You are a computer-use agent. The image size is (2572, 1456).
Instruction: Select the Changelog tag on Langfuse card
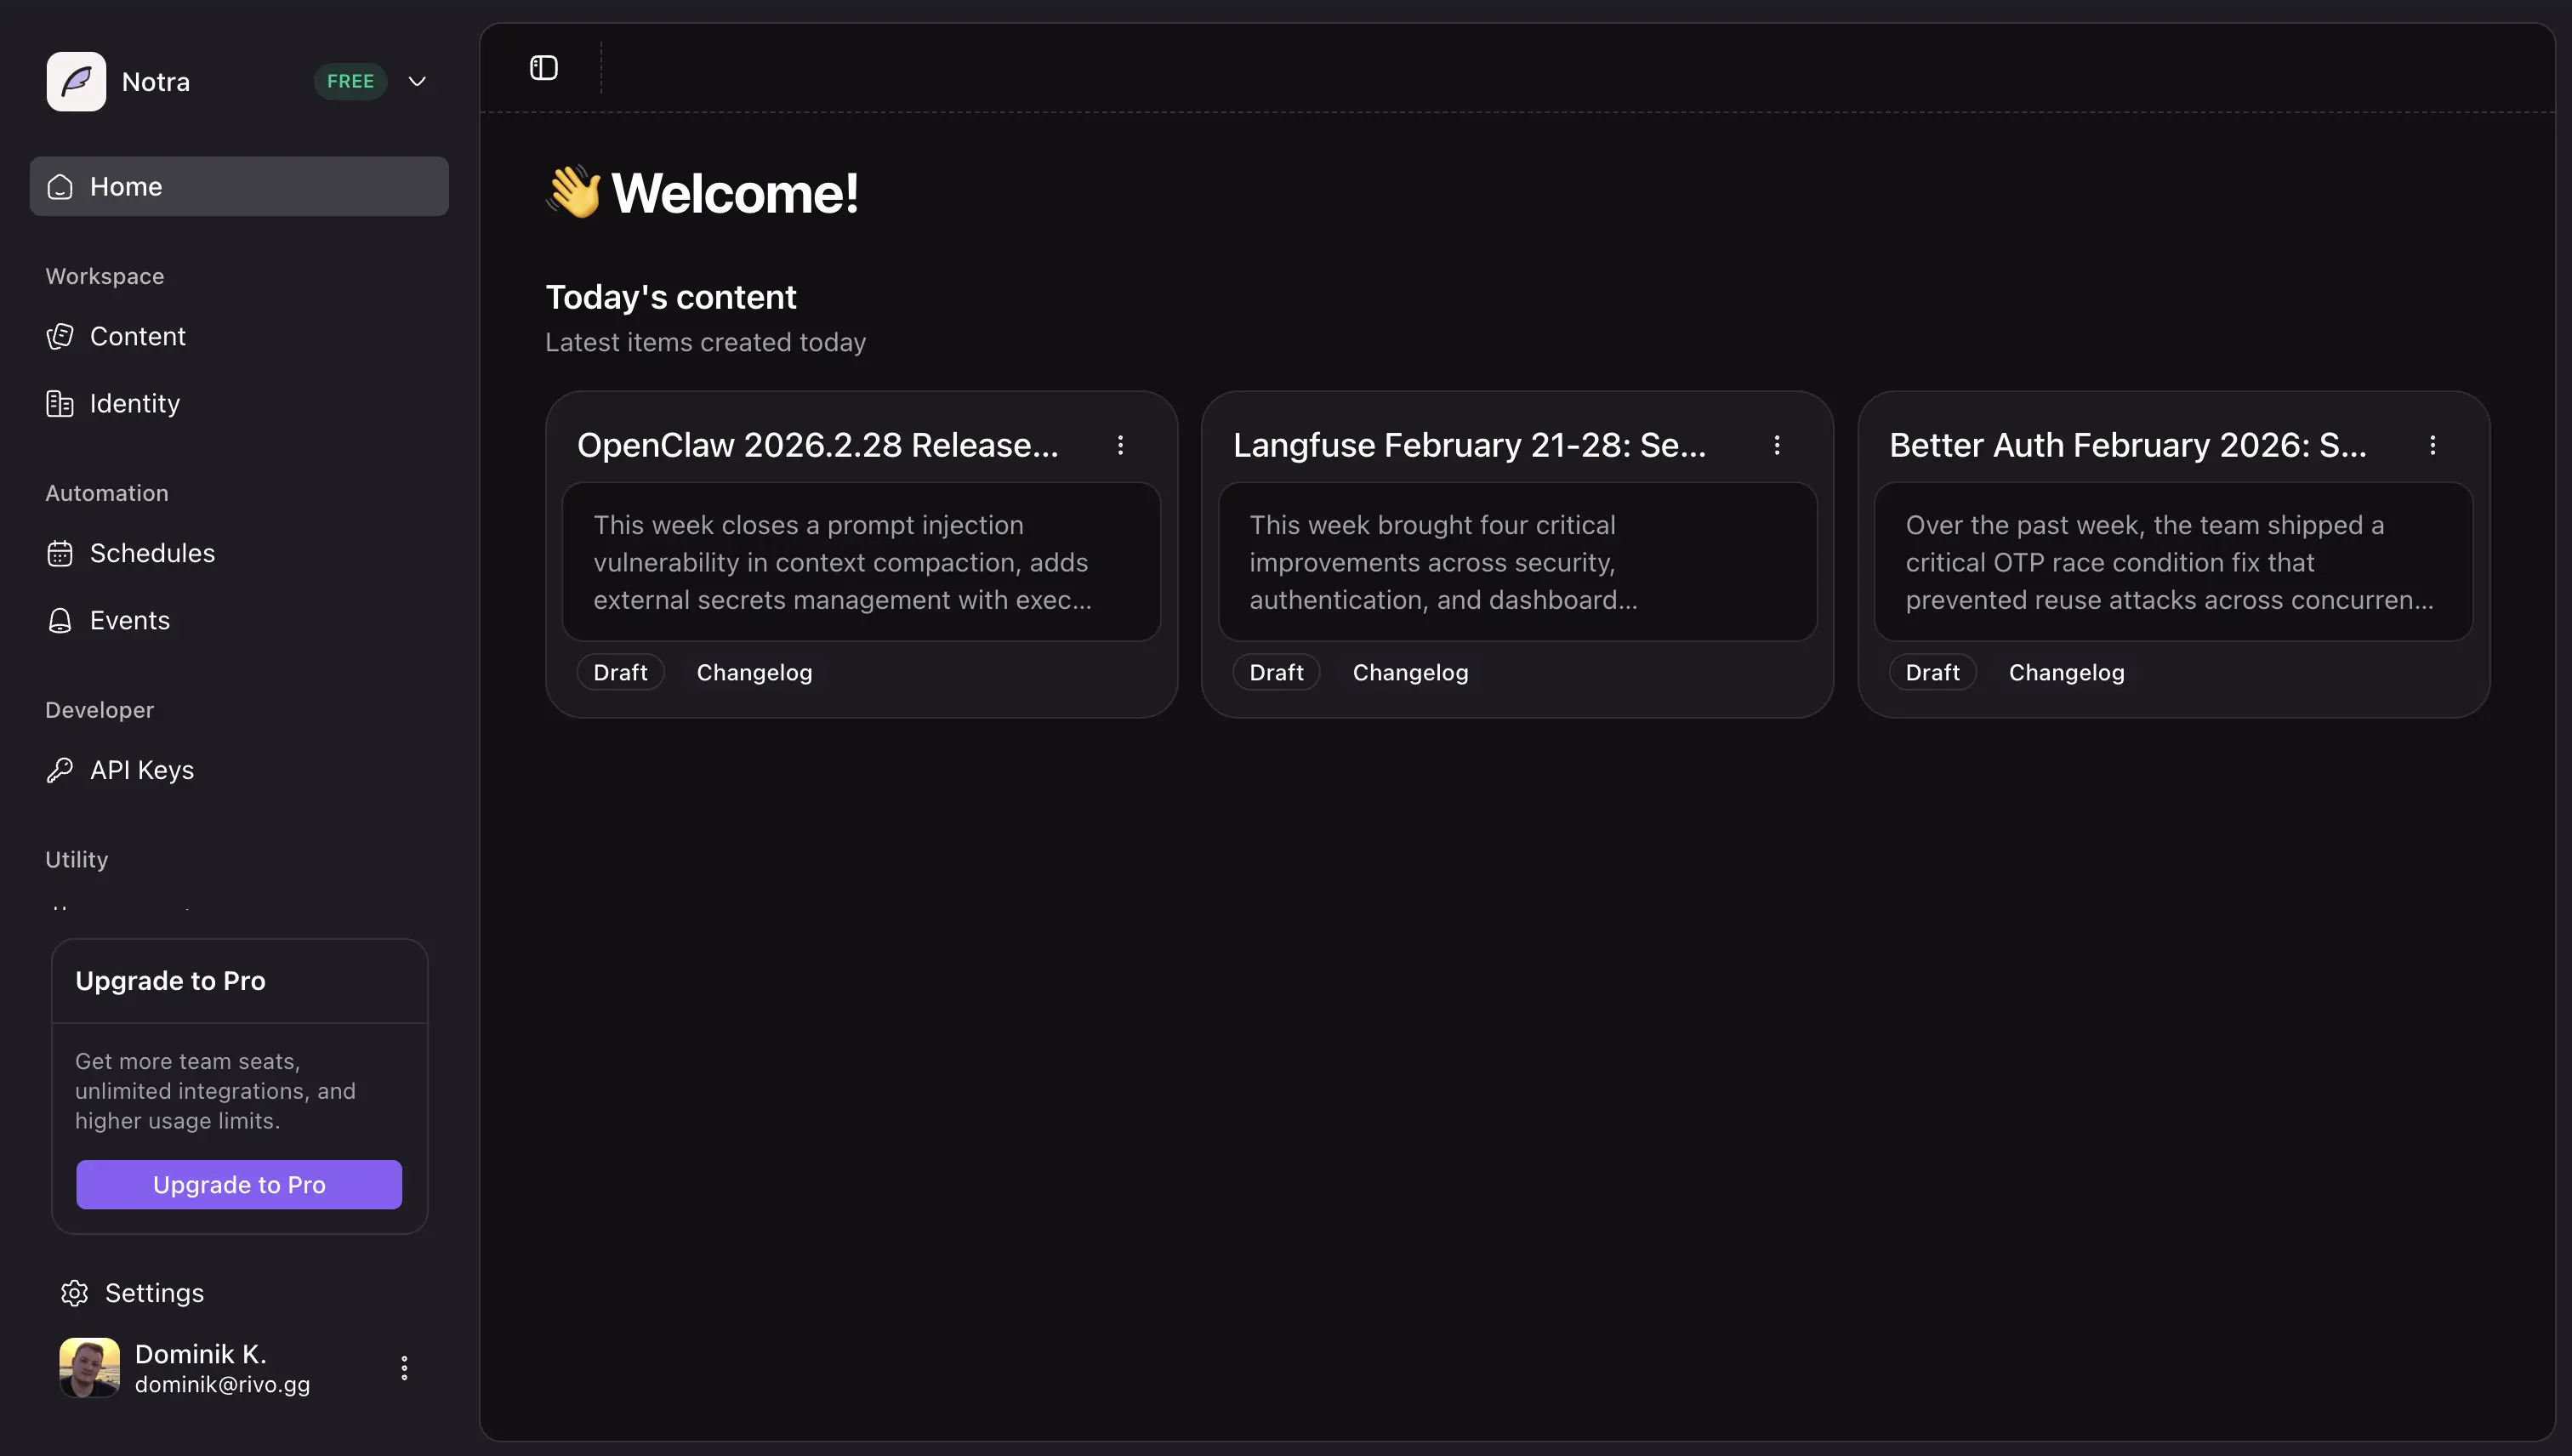pyautogui.click(x=1410, y=671)
